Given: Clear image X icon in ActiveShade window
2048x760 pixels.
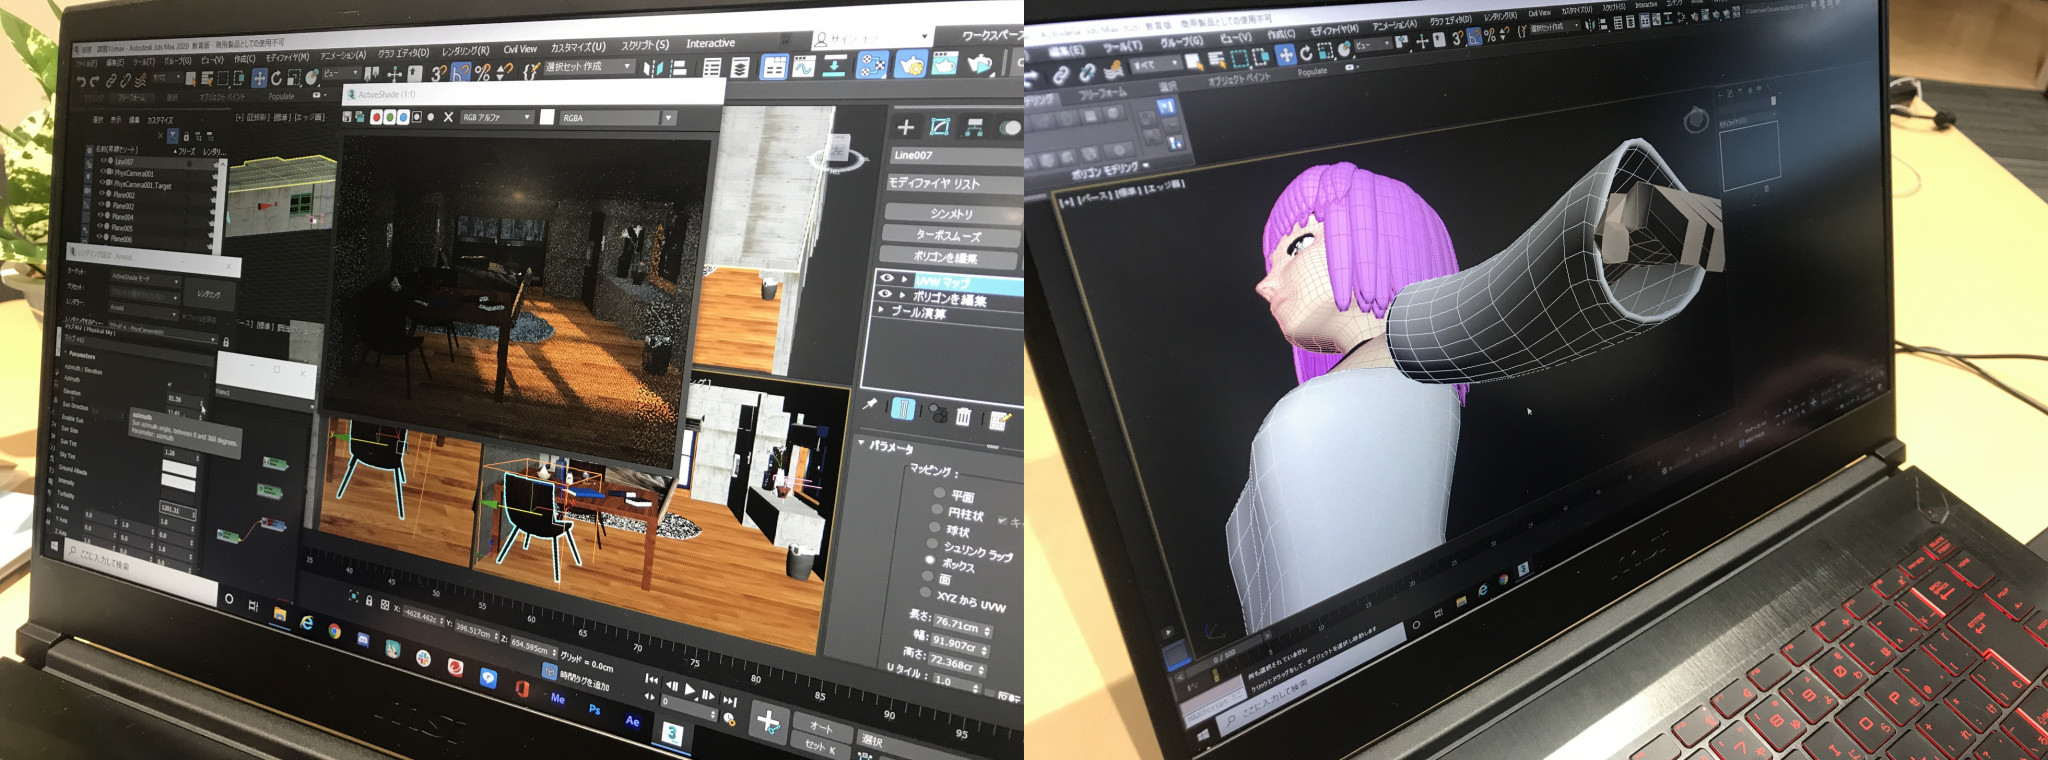Looking at the screenshot, I should (448, 117).
